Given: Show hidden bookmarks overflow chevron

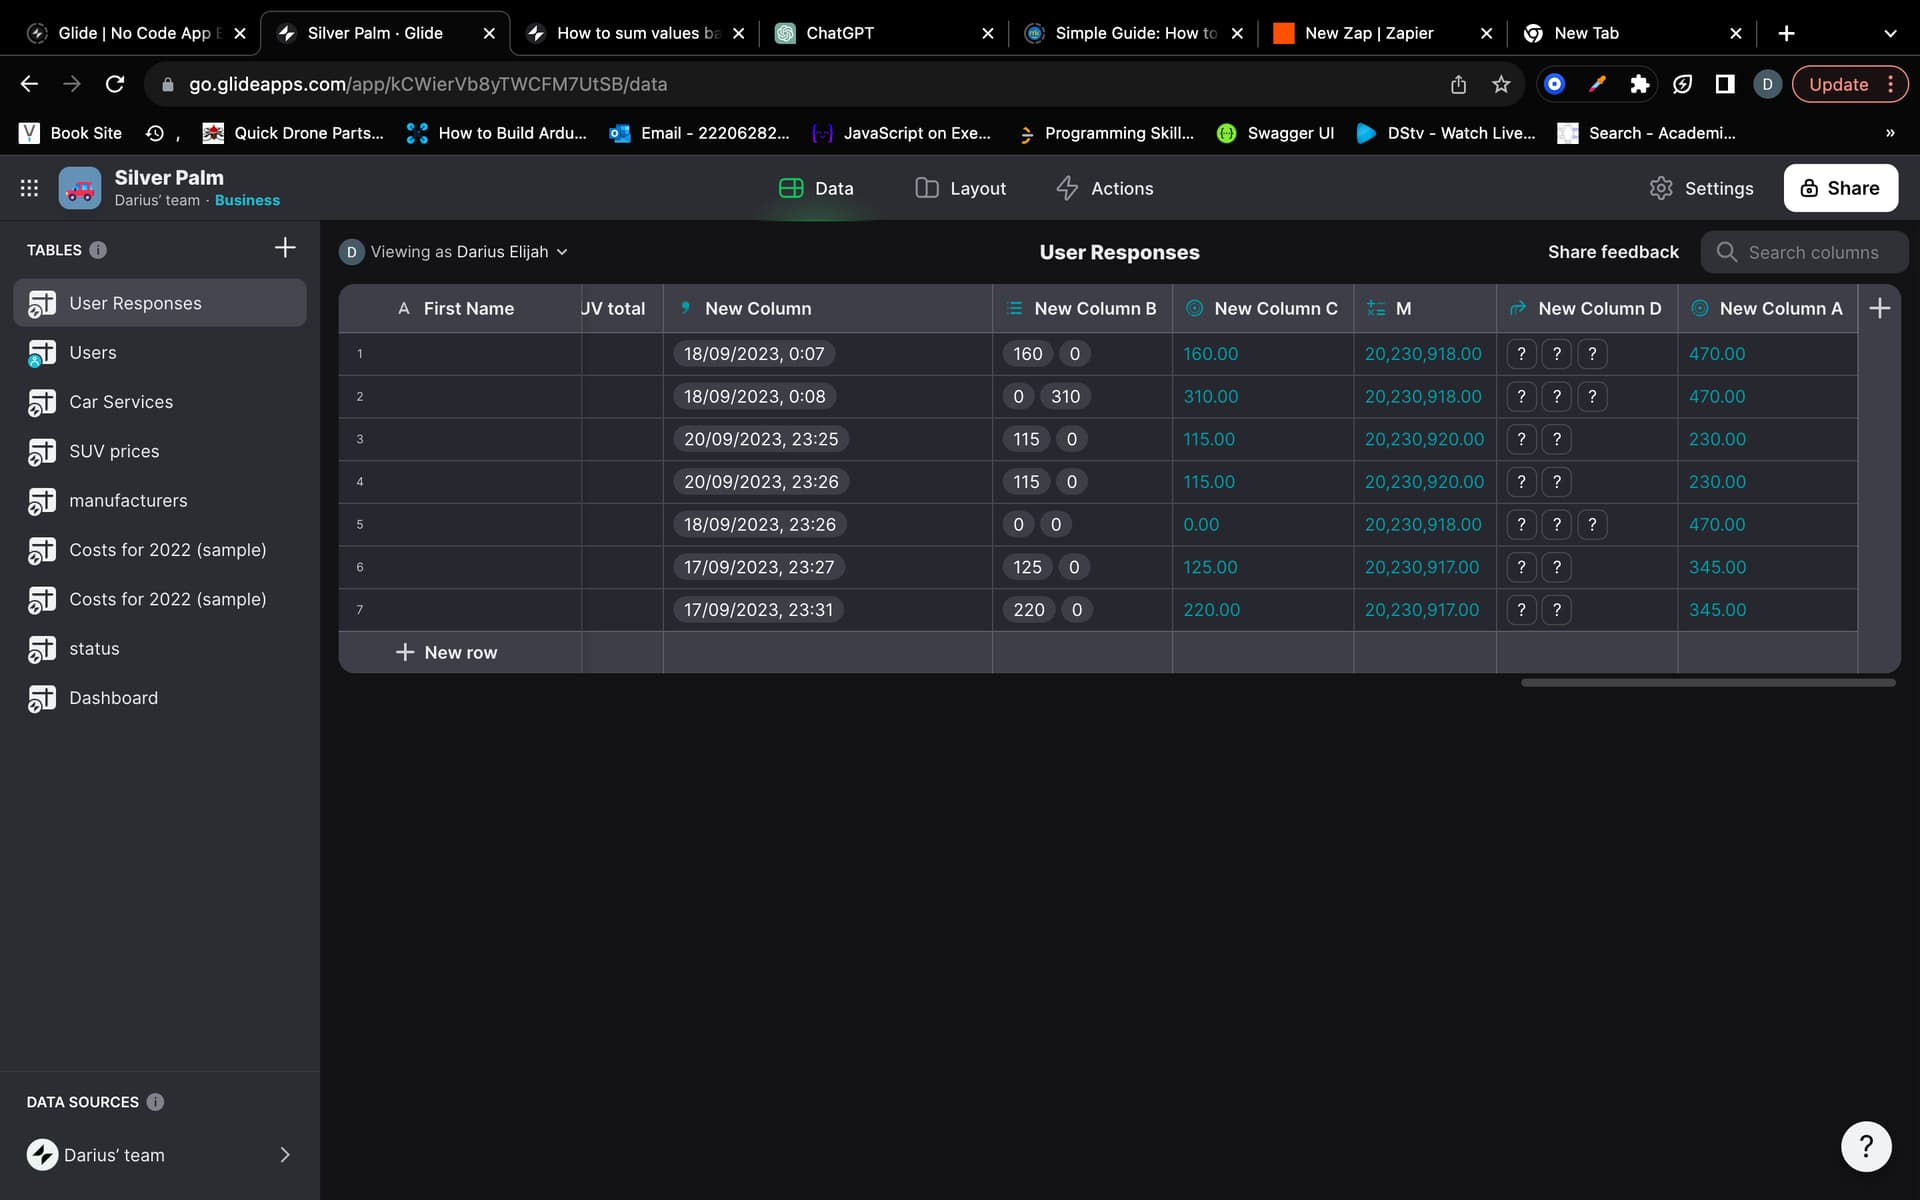Looking at the screenshot, I should click(1889, 133).
